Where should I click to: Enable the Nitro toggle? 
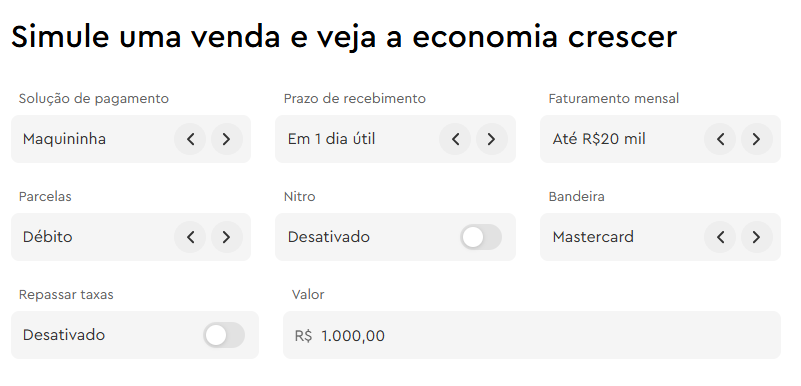[x=481, y=237]
